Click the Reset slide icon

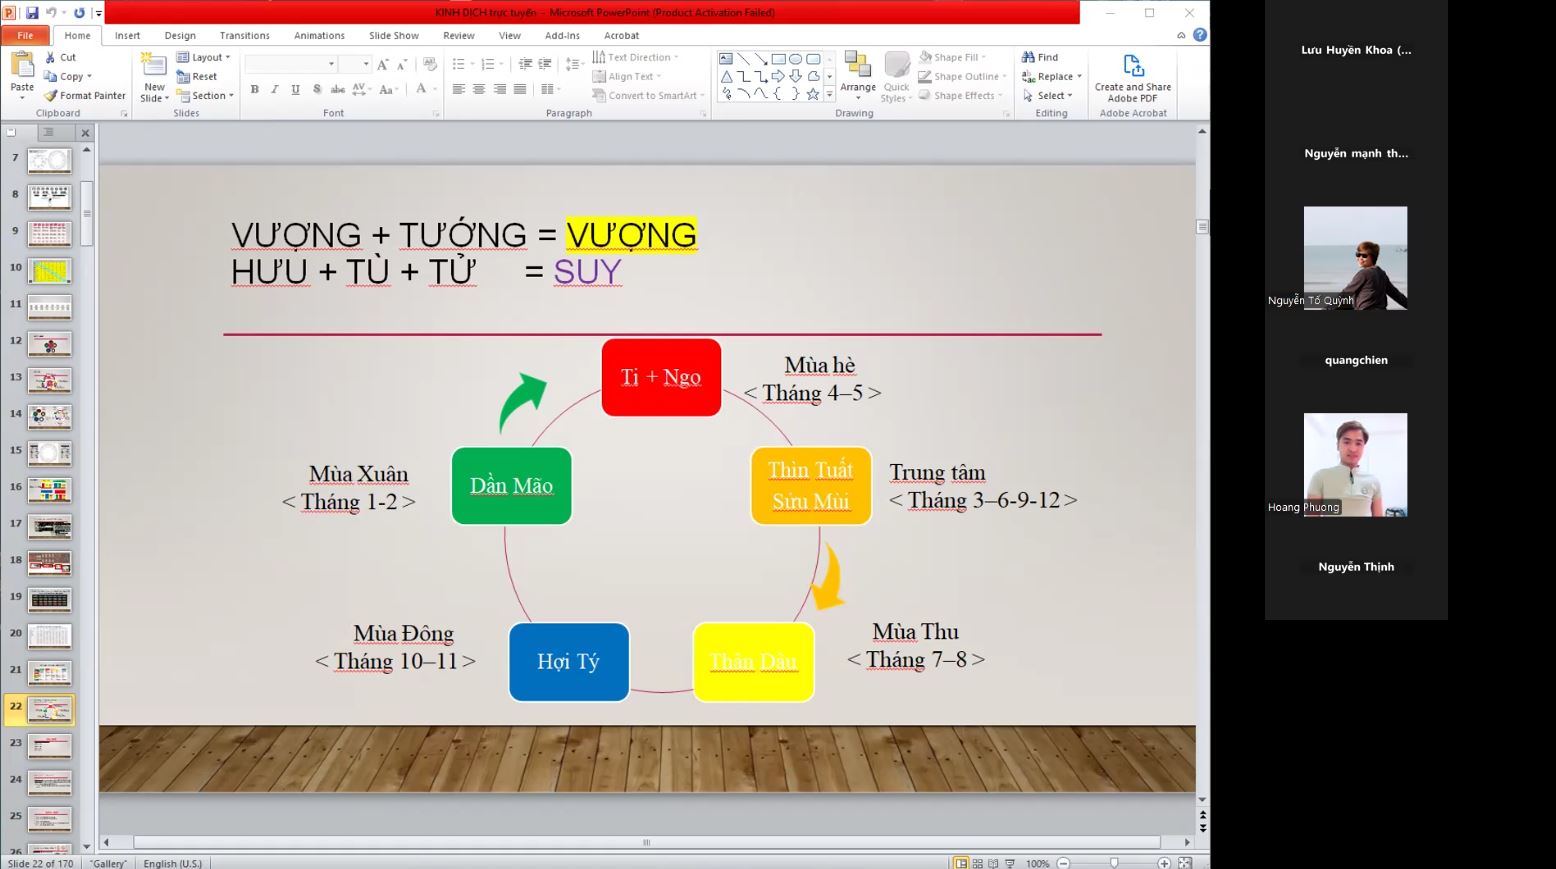183,77
